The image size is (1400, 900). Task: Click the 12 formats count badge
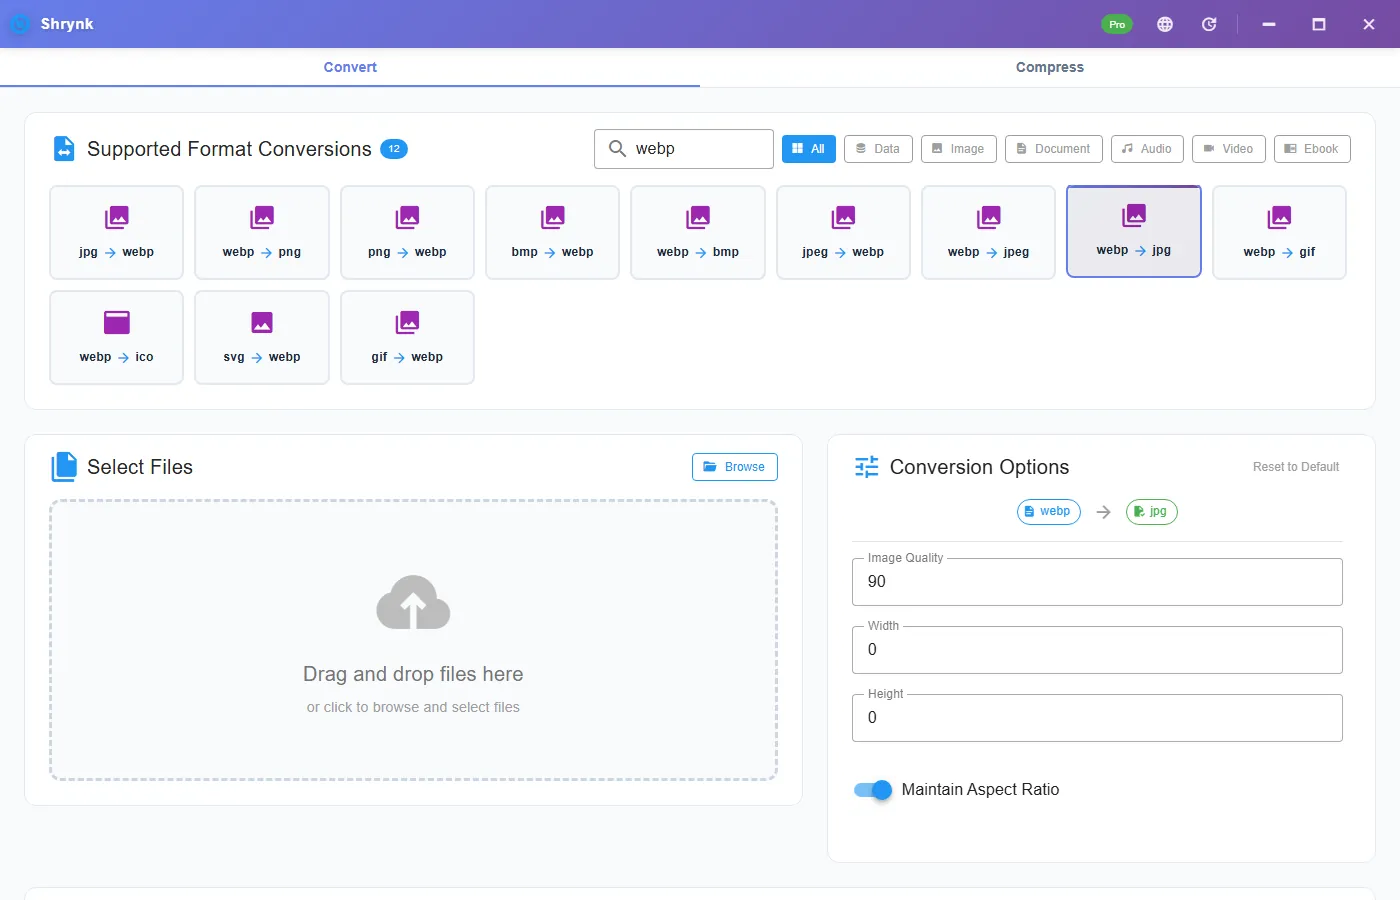(394, 149)
